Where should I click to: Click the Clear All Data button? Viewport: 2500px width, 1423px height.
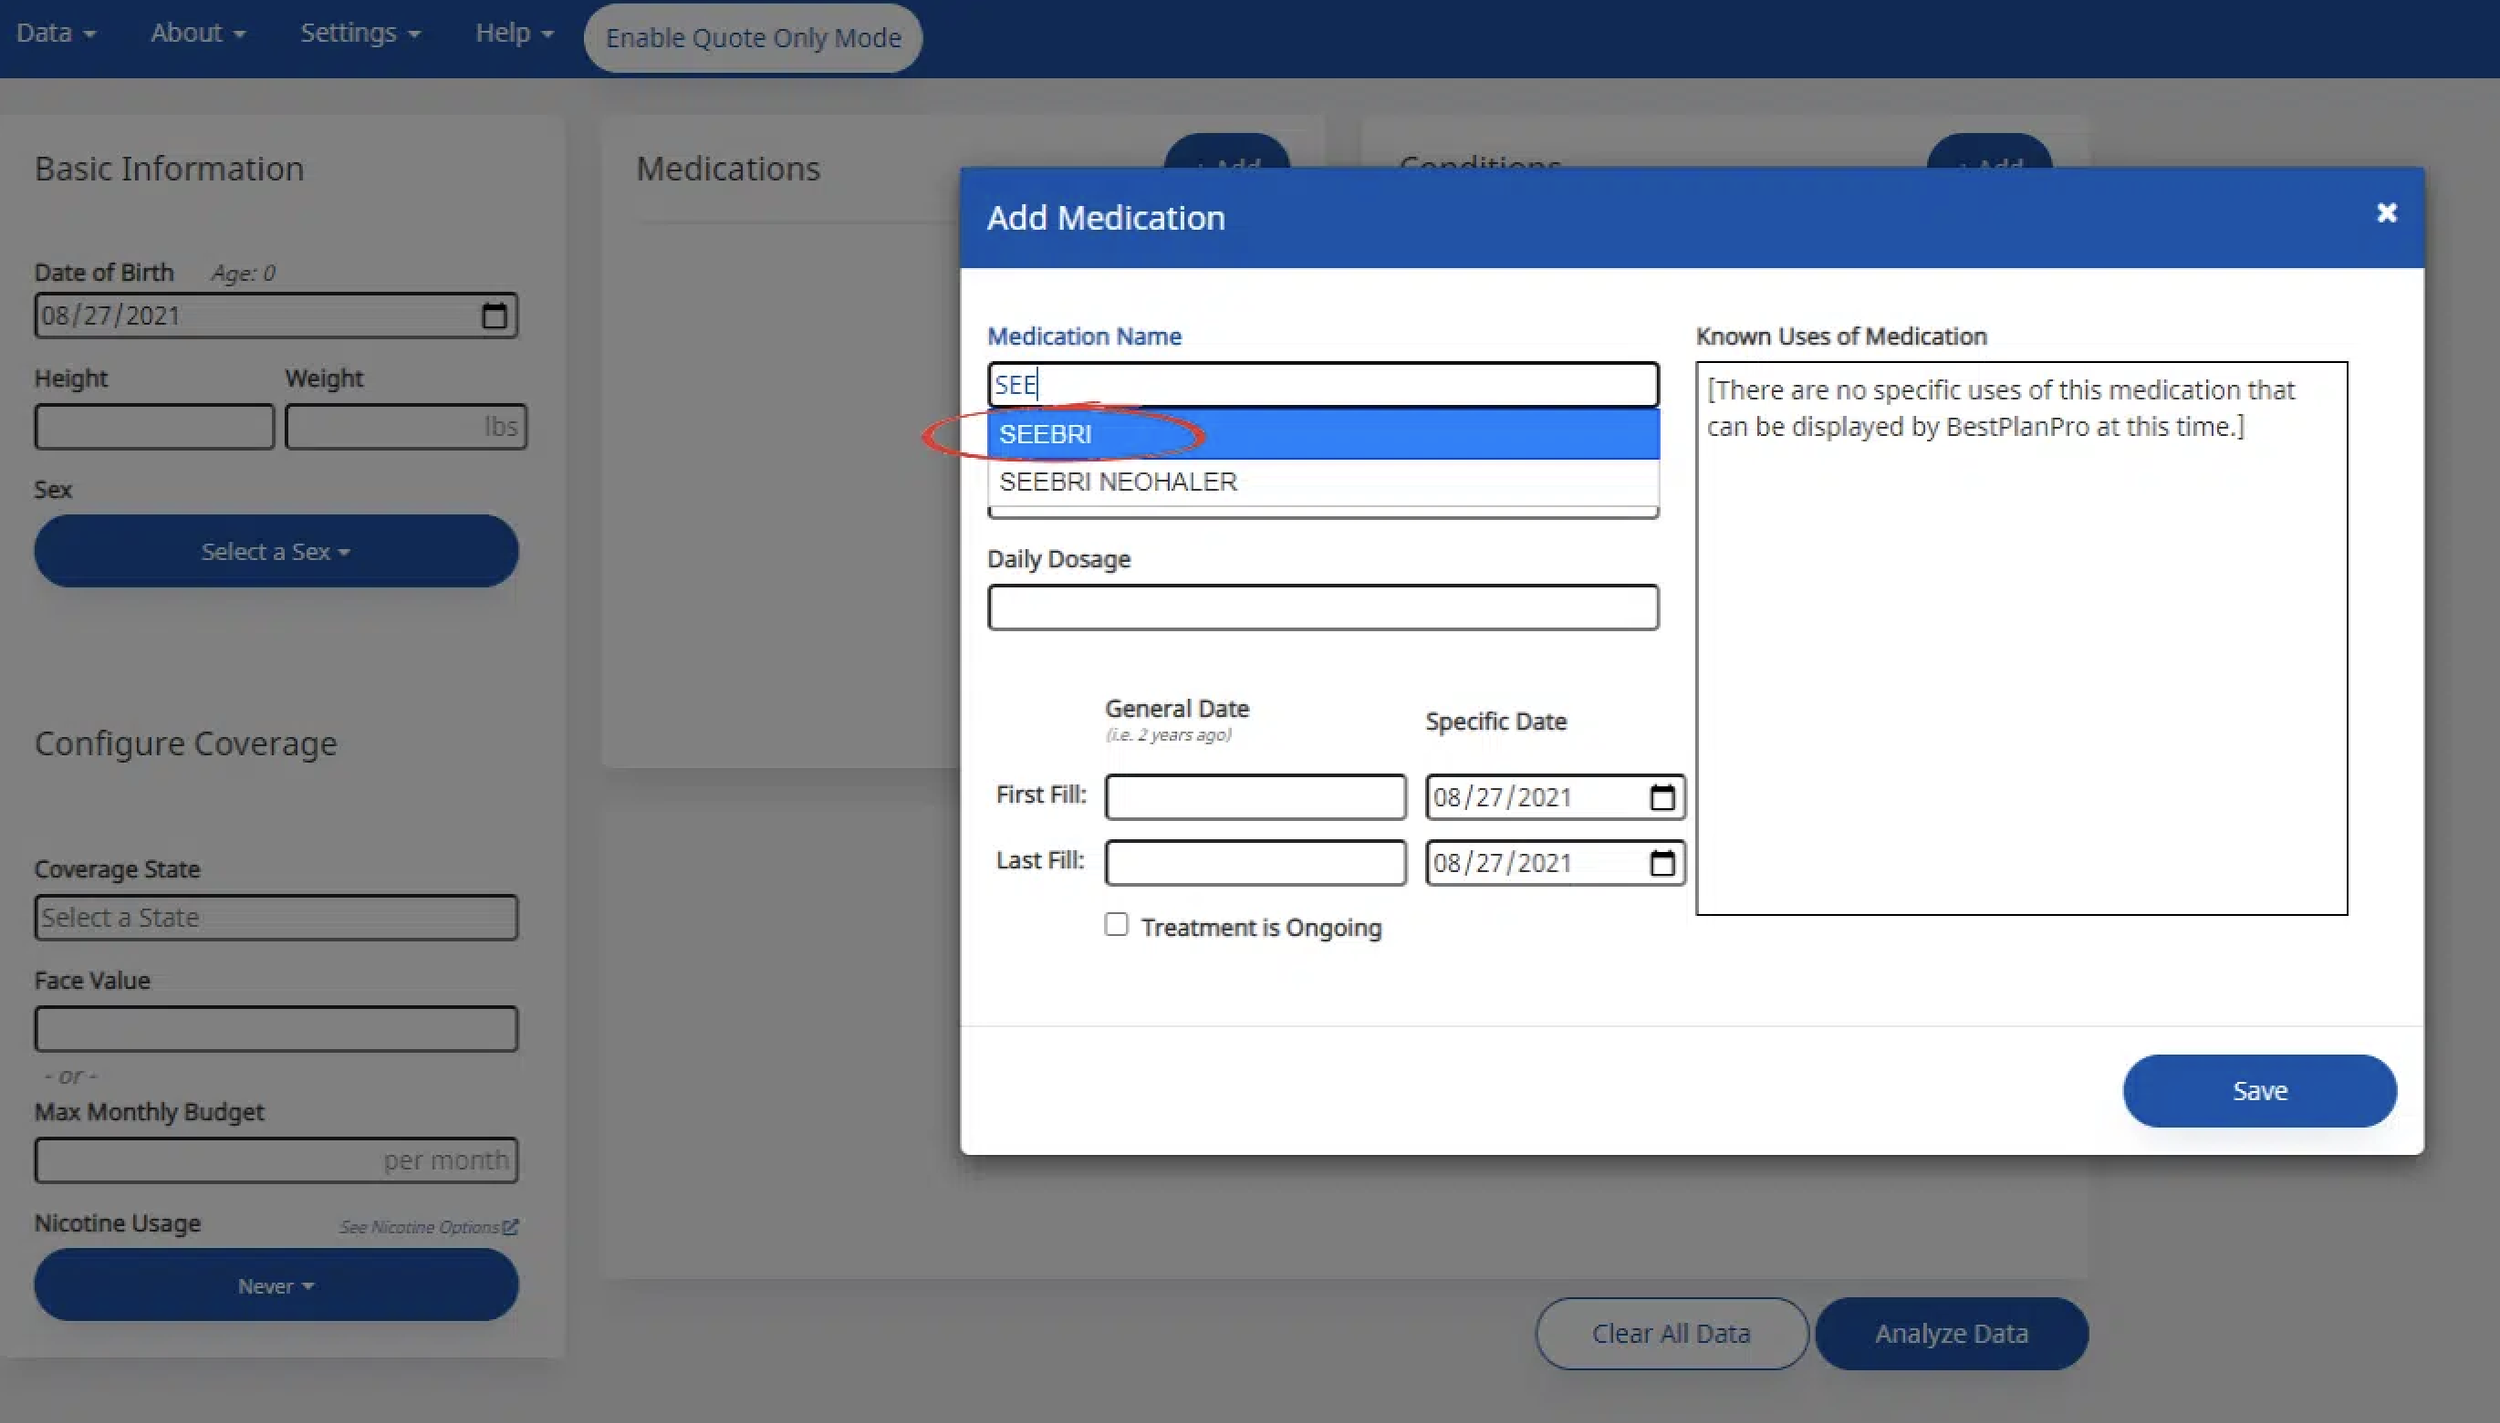pos(1671,1333)
